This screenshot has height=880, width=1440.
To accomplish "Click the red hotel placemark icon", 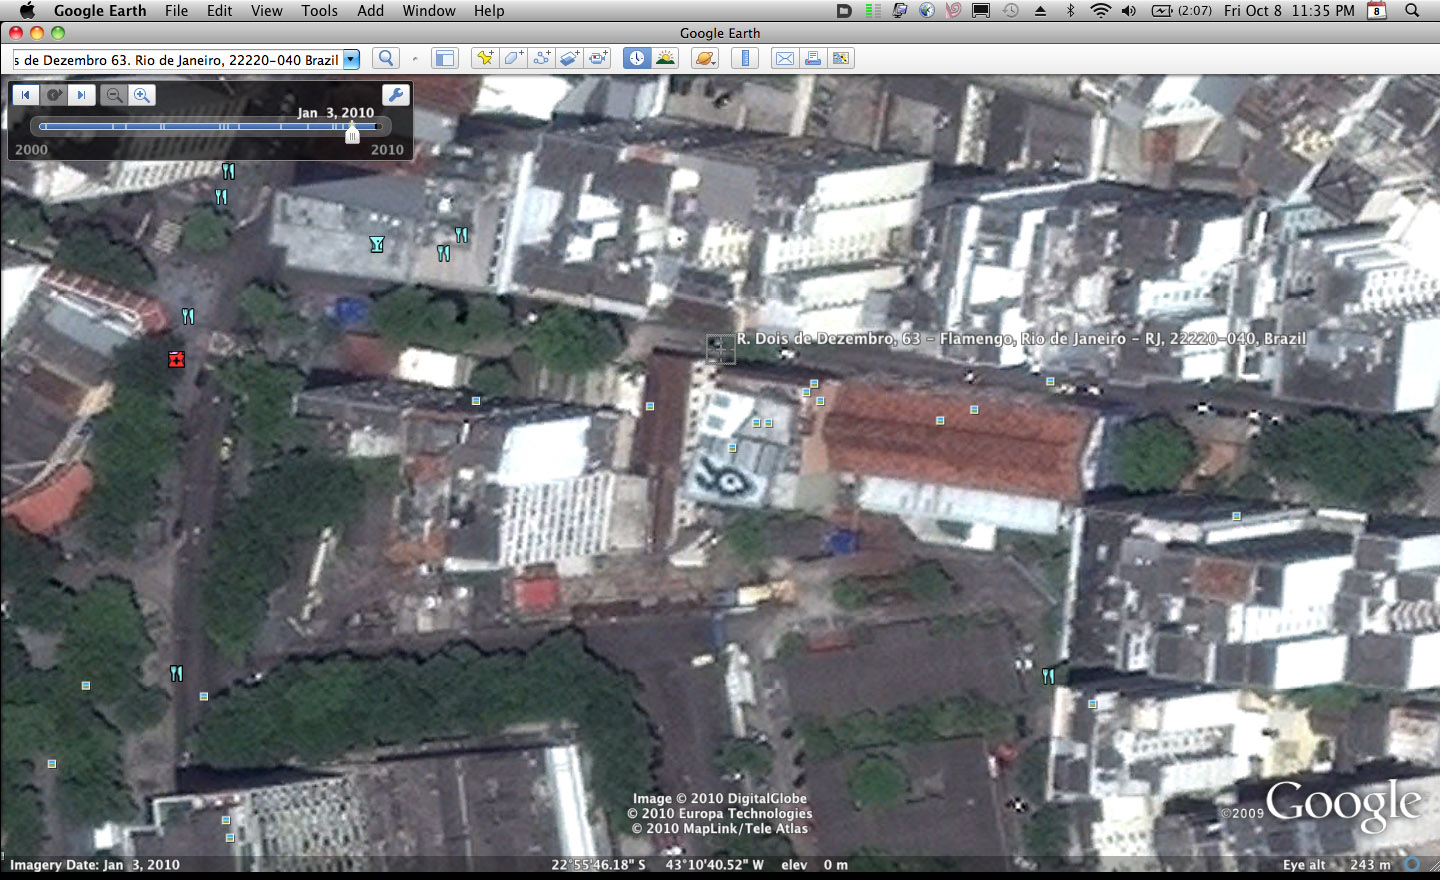I will [177, 359].
